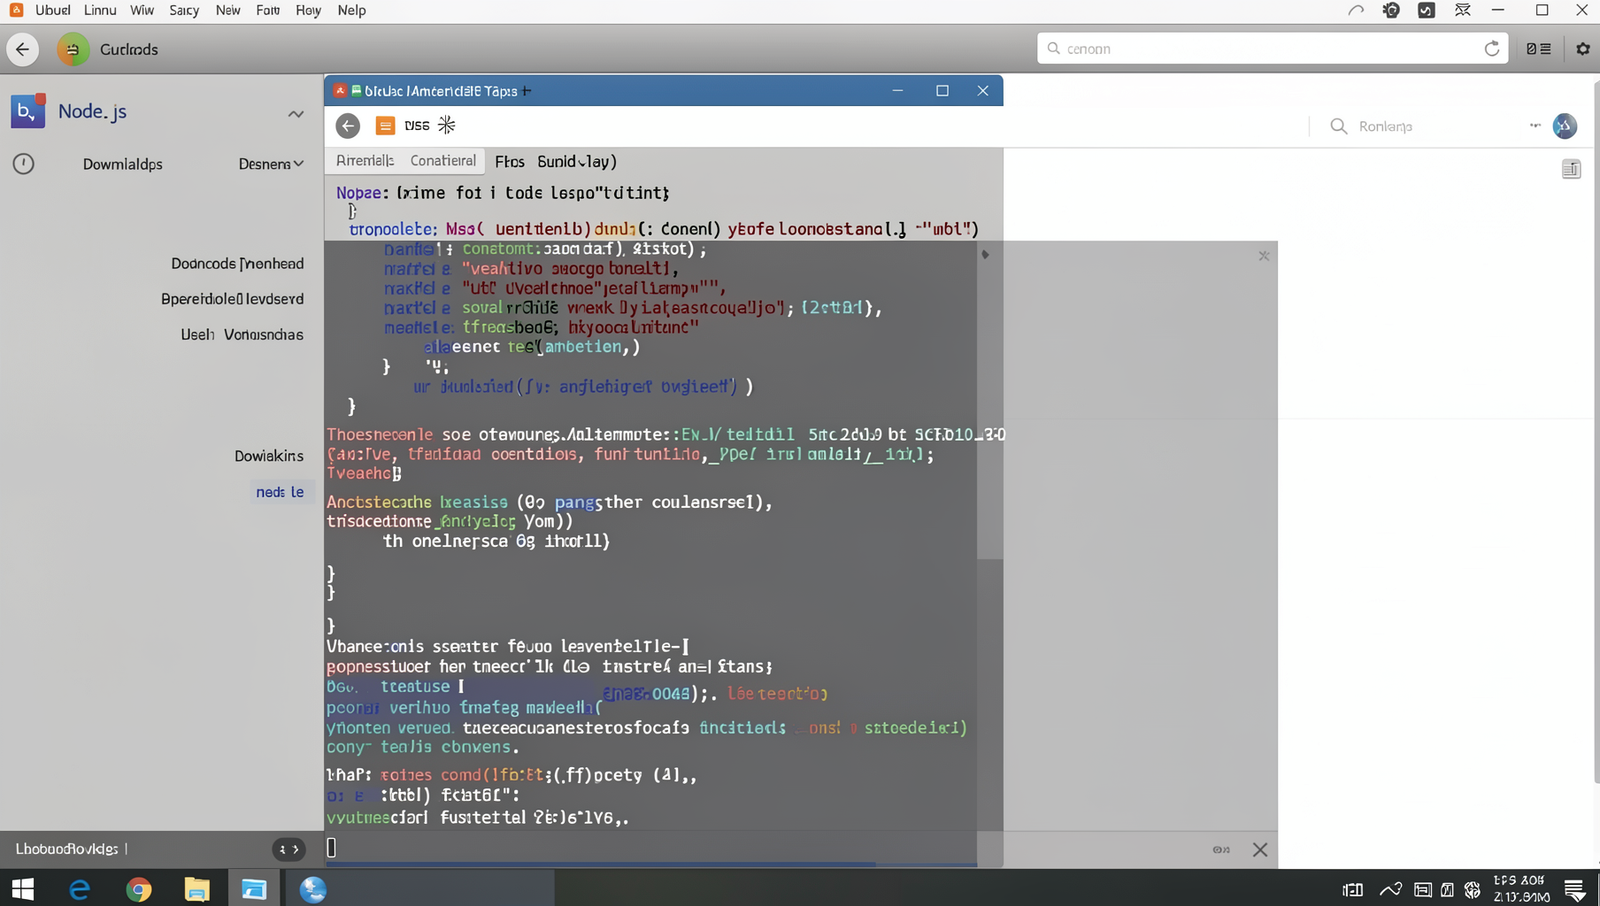
Task: Select Ueeh Vonnsnchas in the sidebar
Action: (242, 335)
